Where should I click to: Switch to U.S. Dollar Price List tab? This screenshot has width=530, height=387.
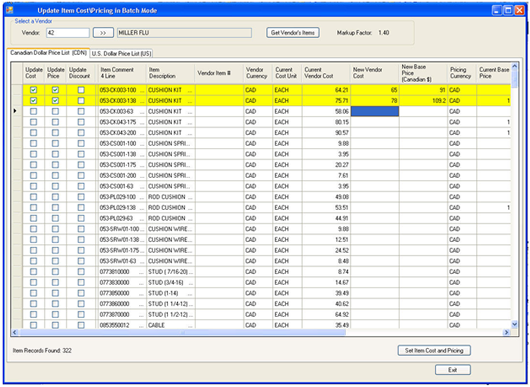click(x=122, y=53)
